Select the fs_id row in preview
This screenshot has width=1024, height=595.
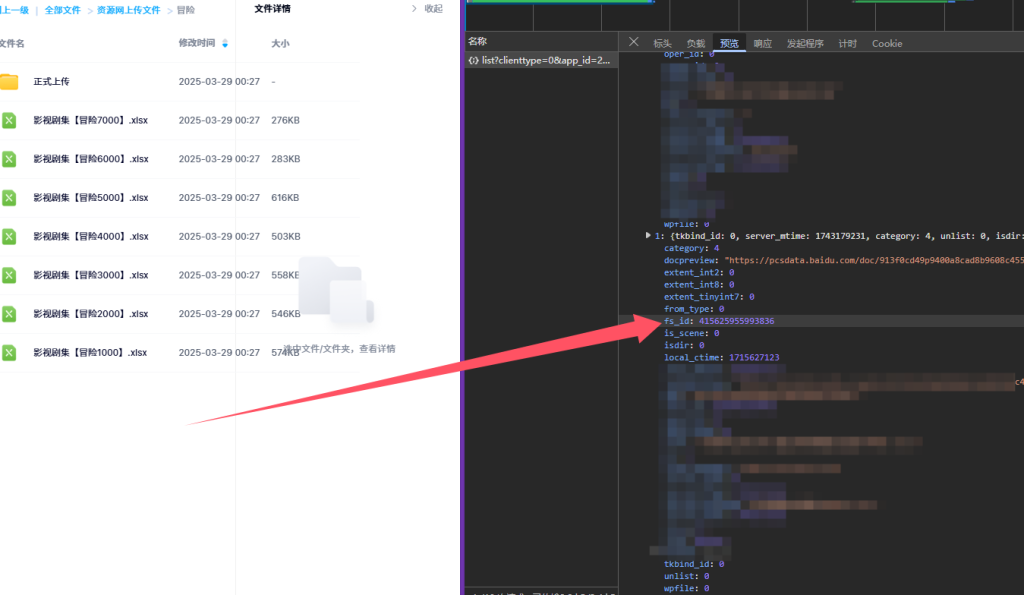718,321
